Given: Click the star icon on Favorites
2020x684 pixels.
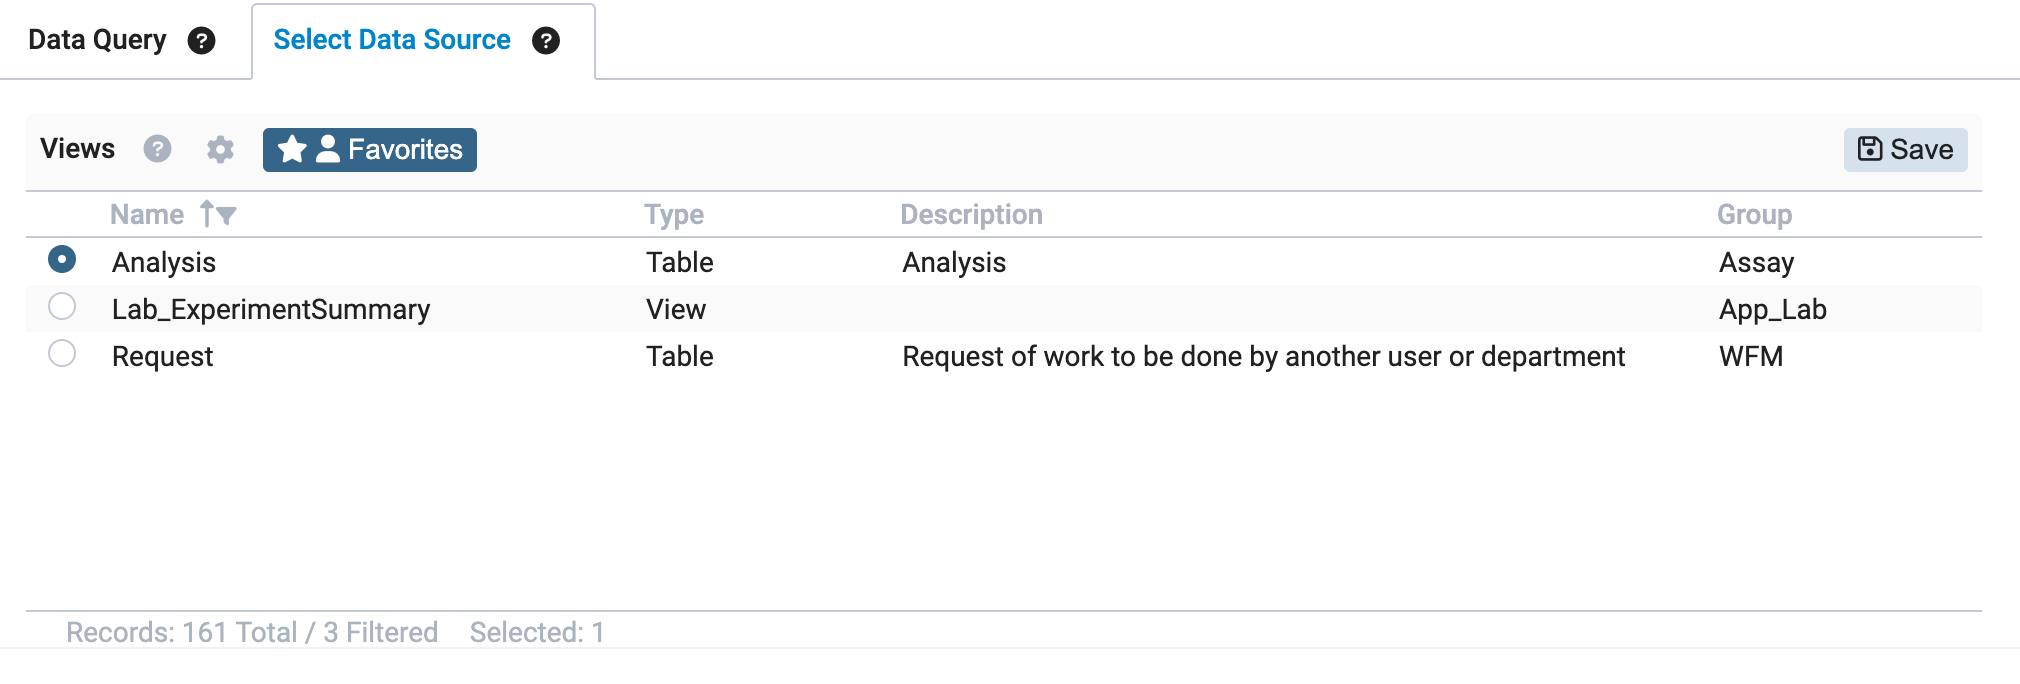Looking at the screenshot, I should point(292,149).
